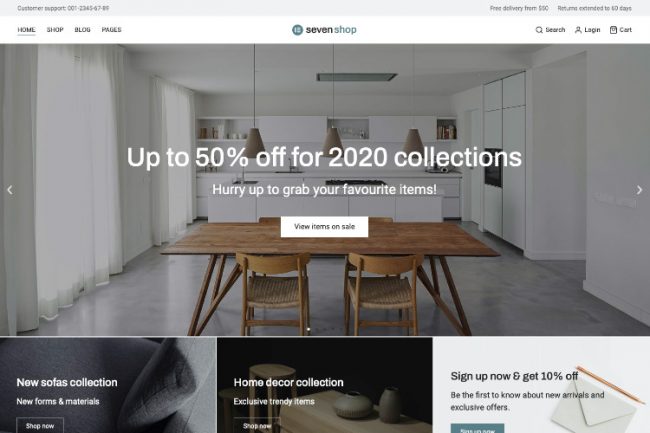Image resolution: width=650 pixels, height=433 pixels.
Task: Open the shopping Cart icon
Action: click(x=613, y=30)
